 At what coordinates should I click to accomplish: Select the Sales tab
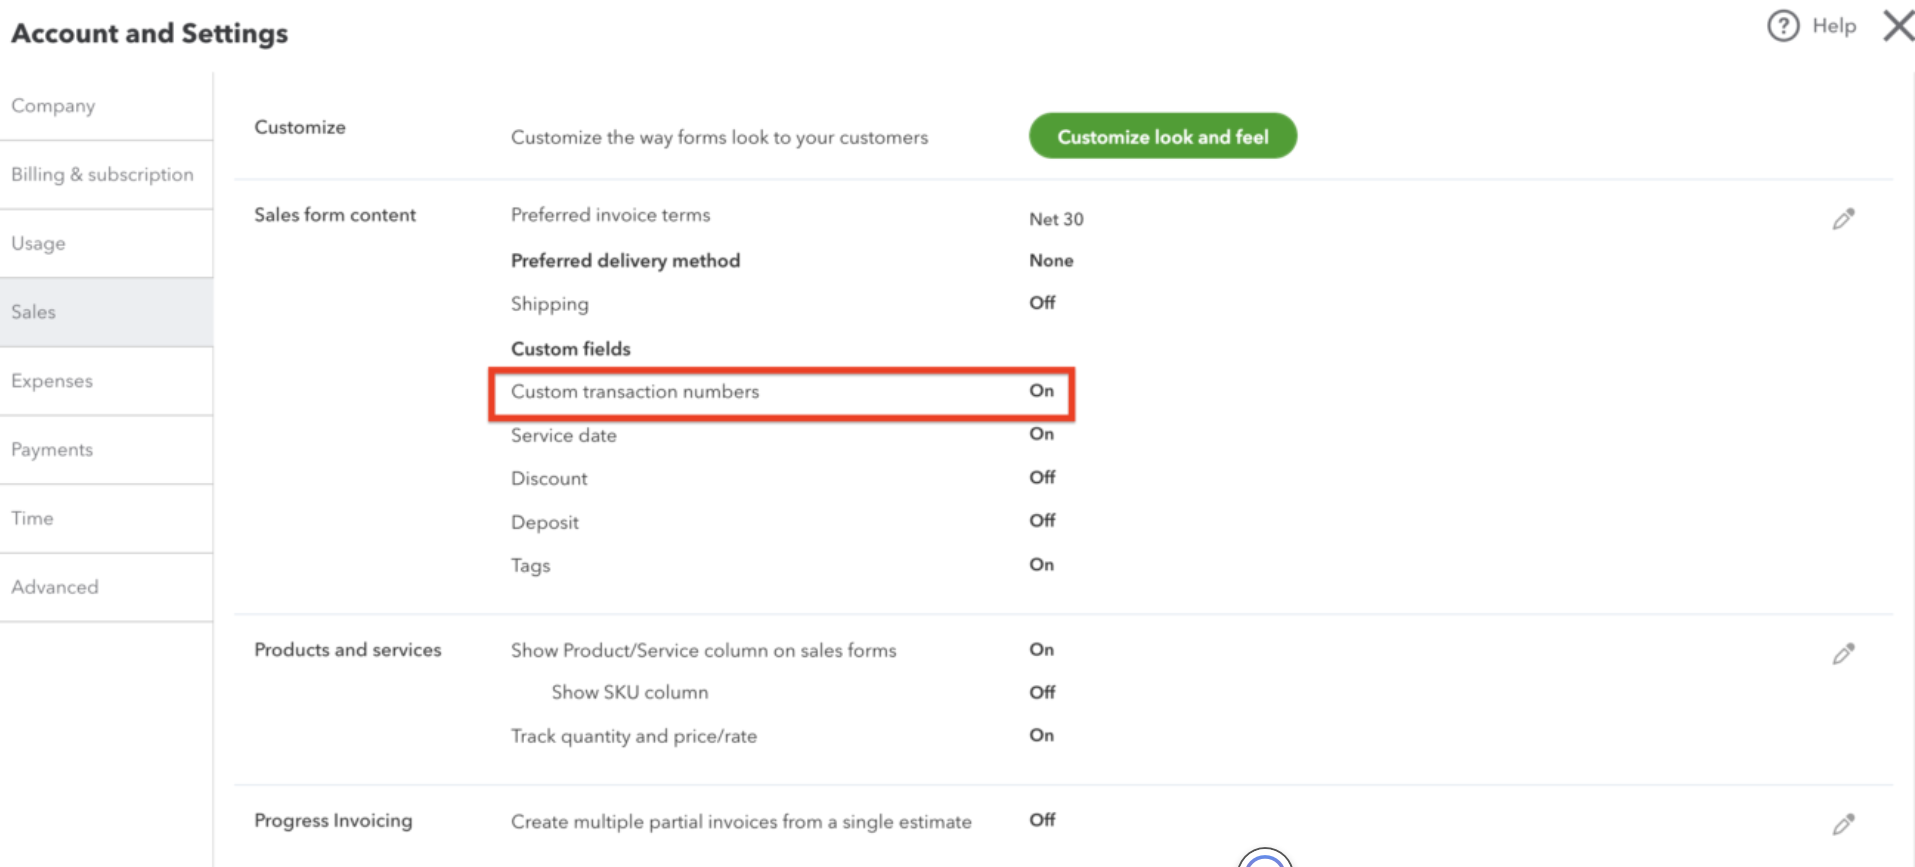[x=106, y=312]
